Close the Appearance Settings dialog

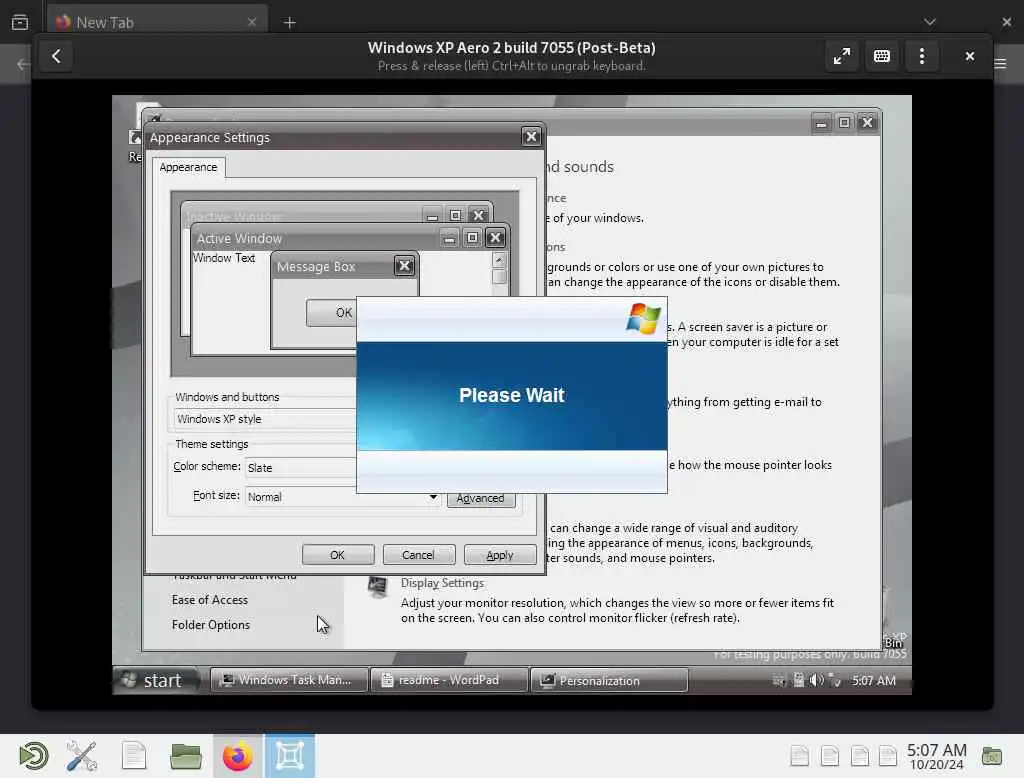click(x=531, y=137)
